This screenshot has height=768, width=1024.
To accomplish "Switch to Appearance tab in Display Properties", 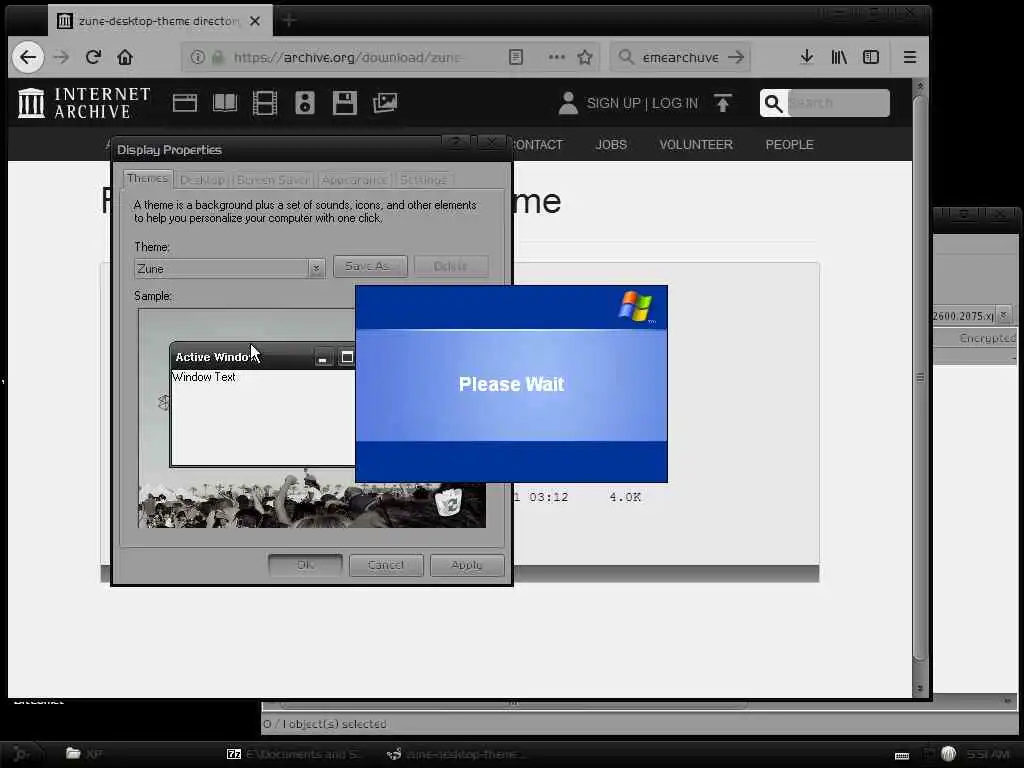I will point(355,180).
